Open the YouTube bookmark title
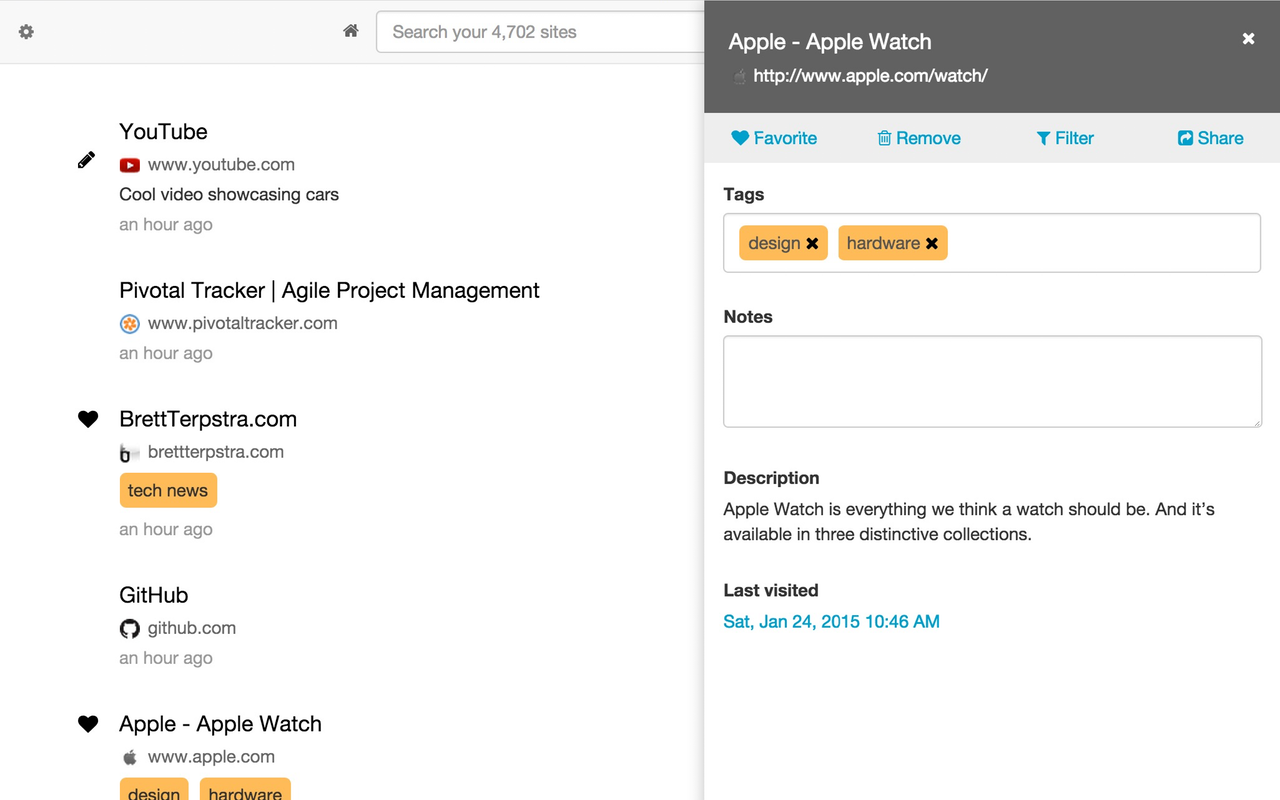Screen dimensions: 1280x800 tap(163, 131)
